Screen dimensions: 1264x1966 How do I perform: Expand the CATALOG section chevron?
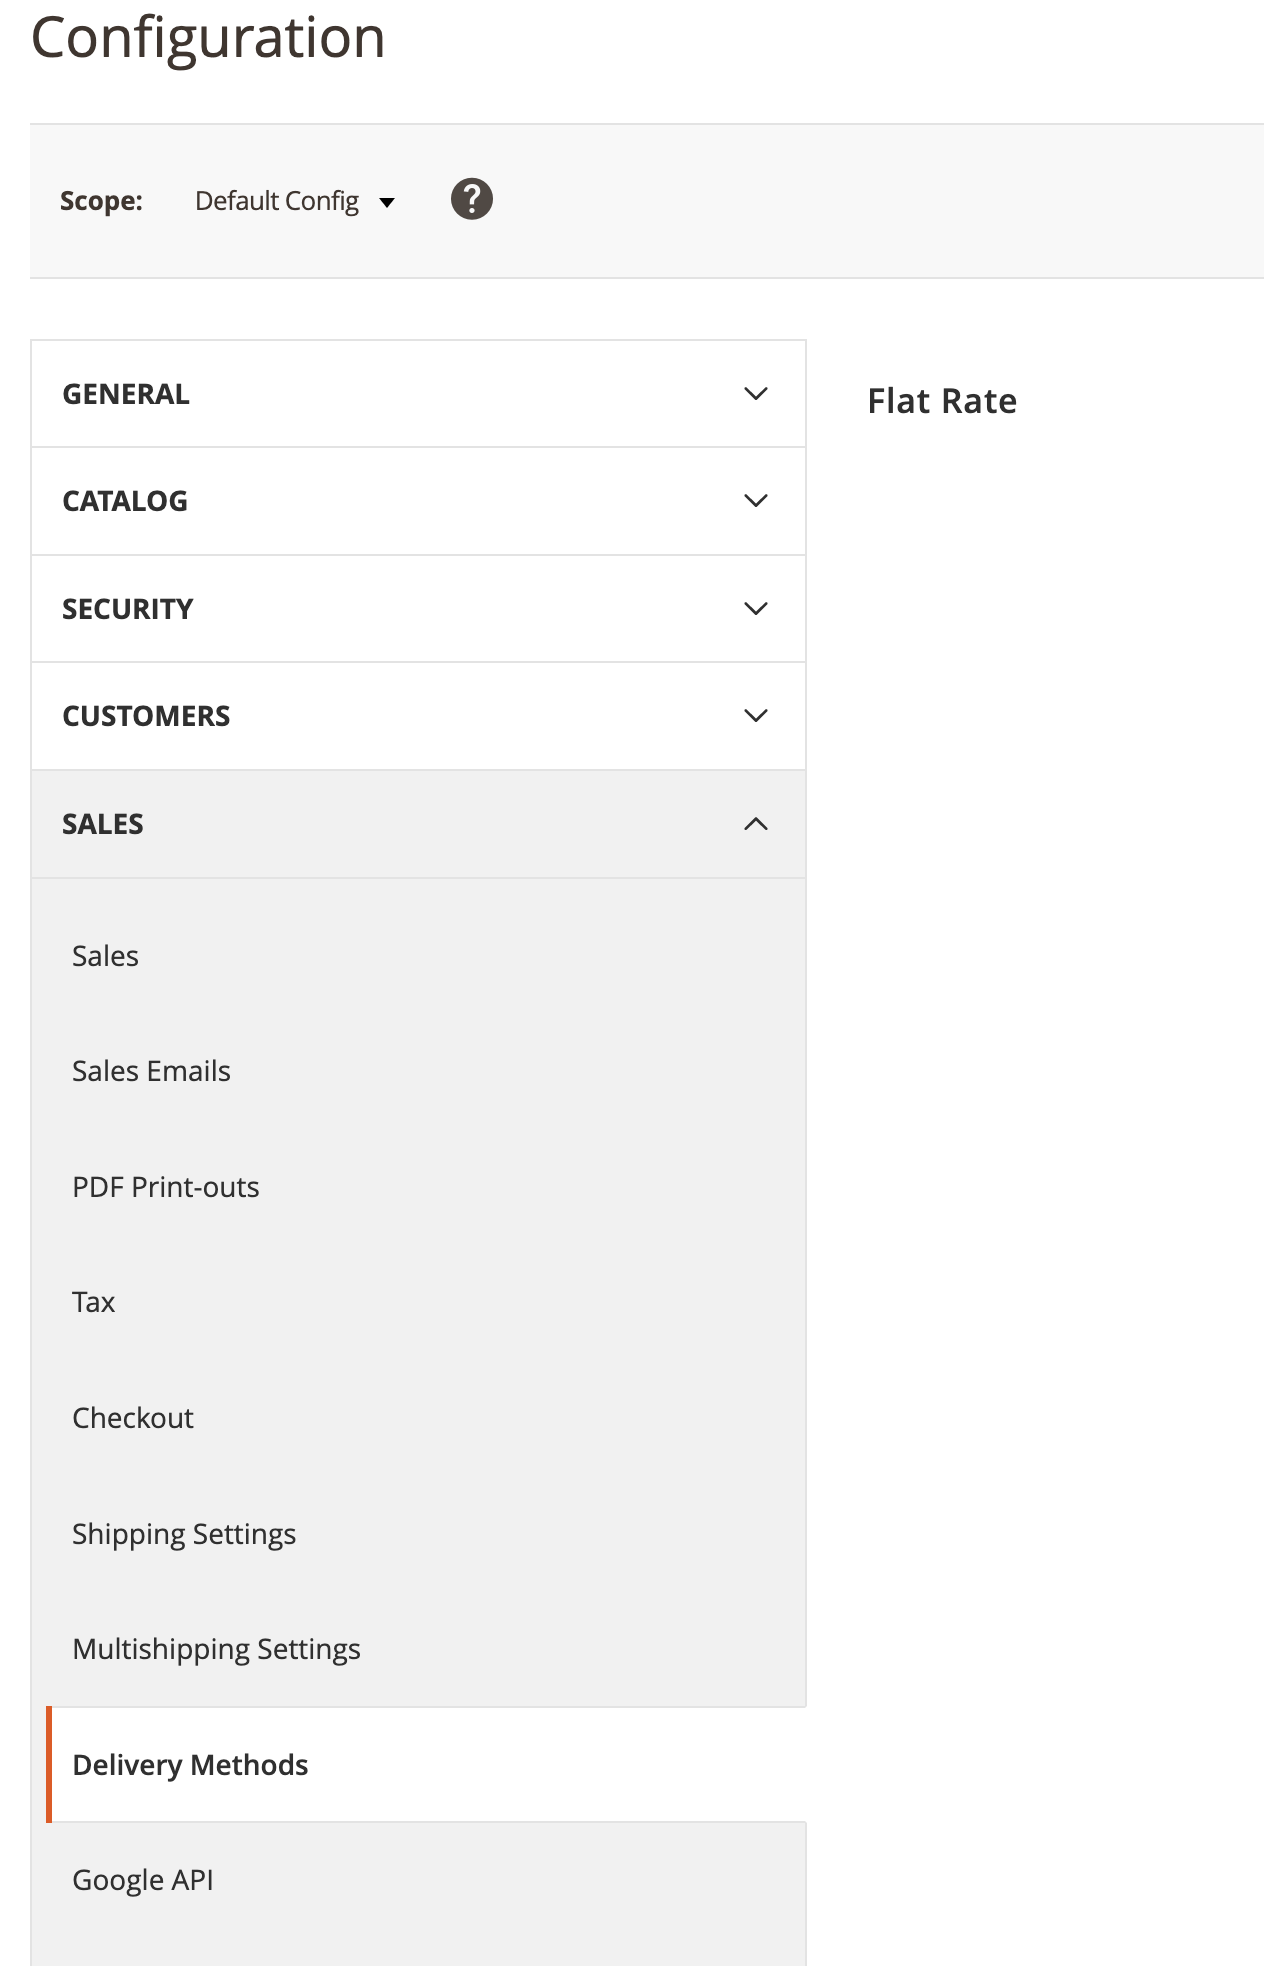756,501
